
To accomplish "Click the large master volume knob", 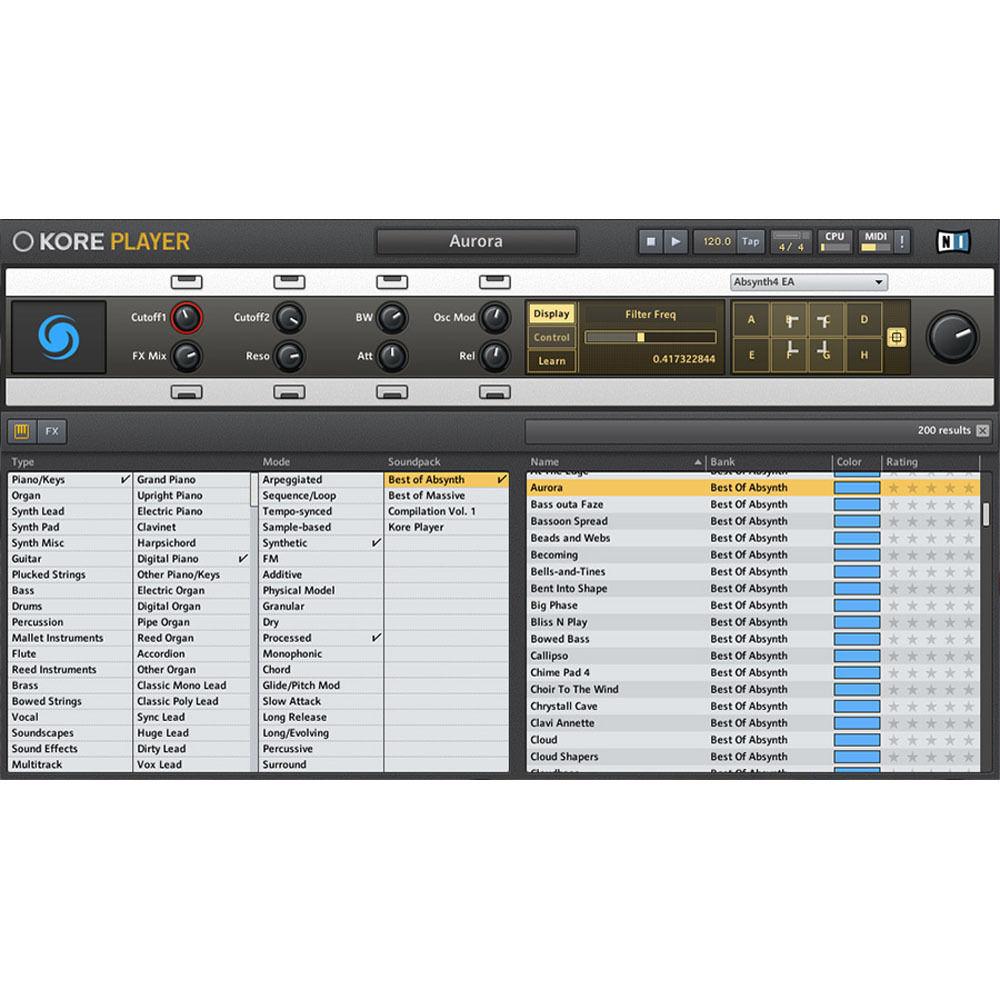I will point(952,337).
